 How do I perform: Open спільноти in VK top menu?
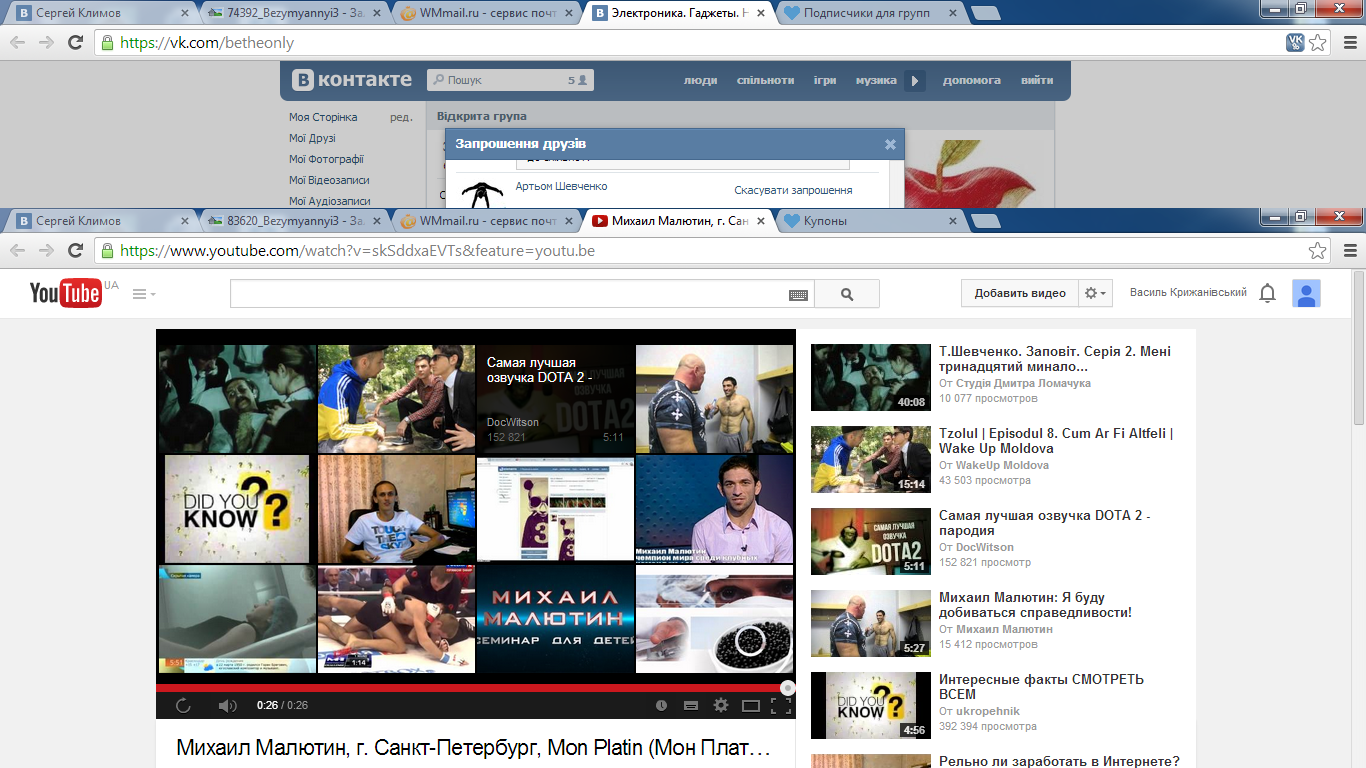click(x=765, y=80)
